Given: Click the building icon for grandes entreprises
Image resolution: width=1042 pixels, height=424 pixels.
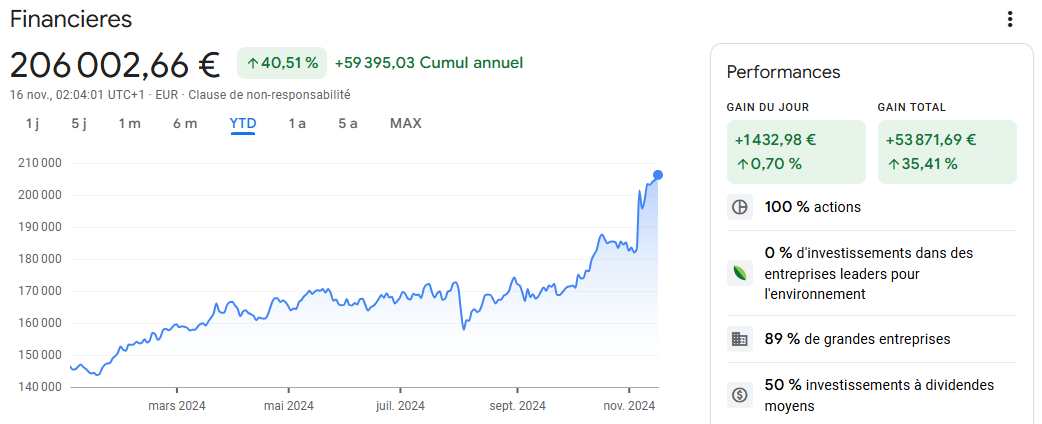Looking at the screenshot, I should (x=740, y=339).
